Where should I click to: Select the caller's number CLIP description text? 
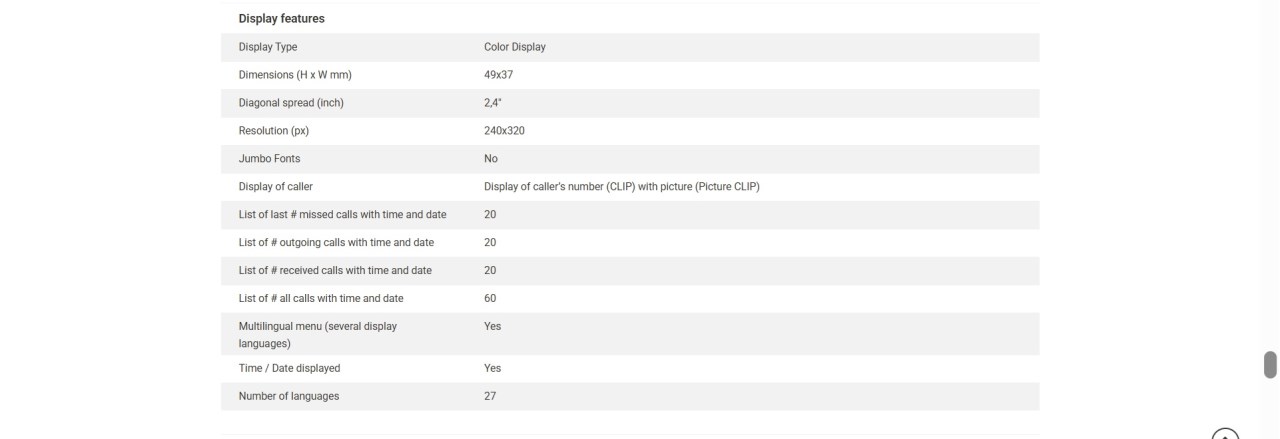pos(622,187)
